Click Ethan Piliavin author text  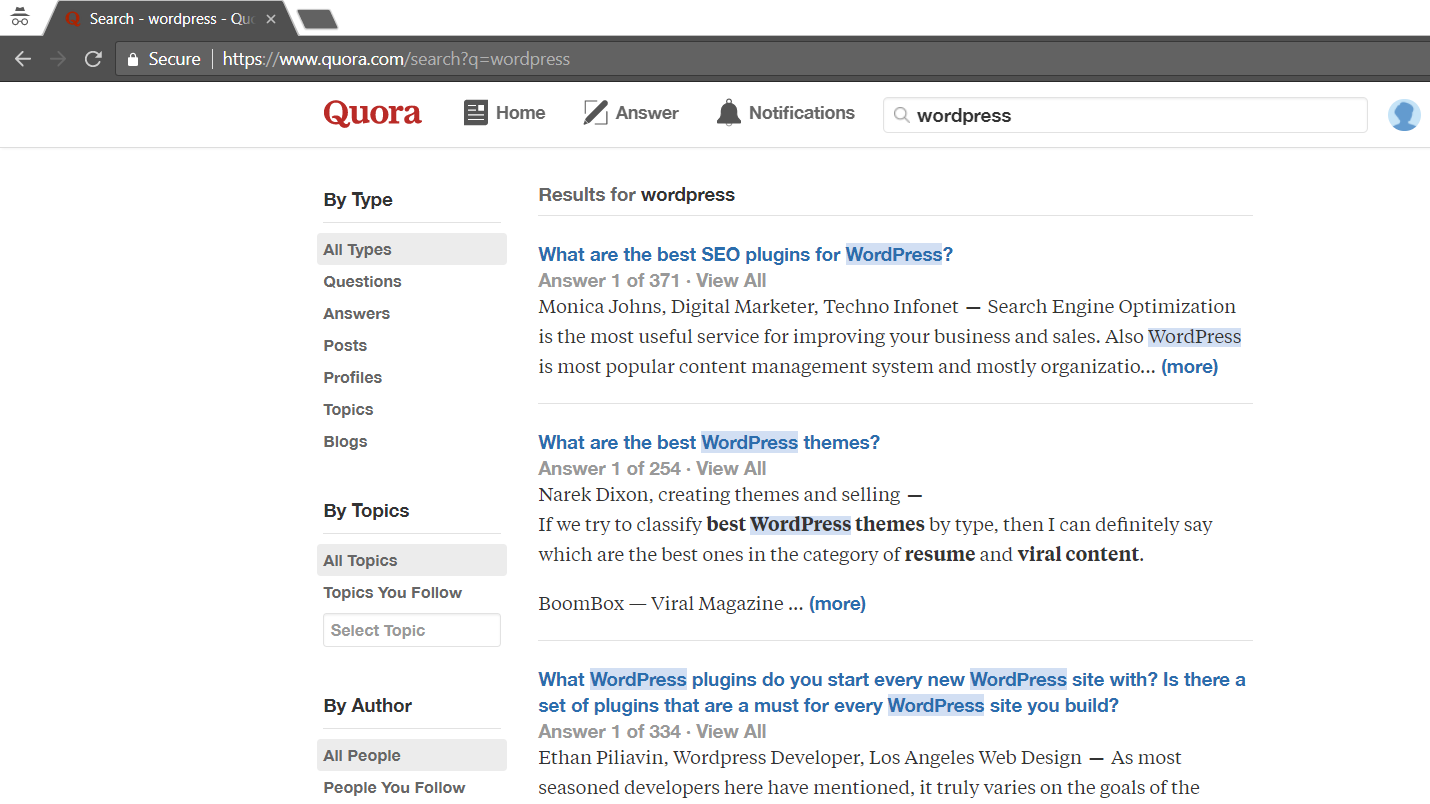tap(600, 757)
